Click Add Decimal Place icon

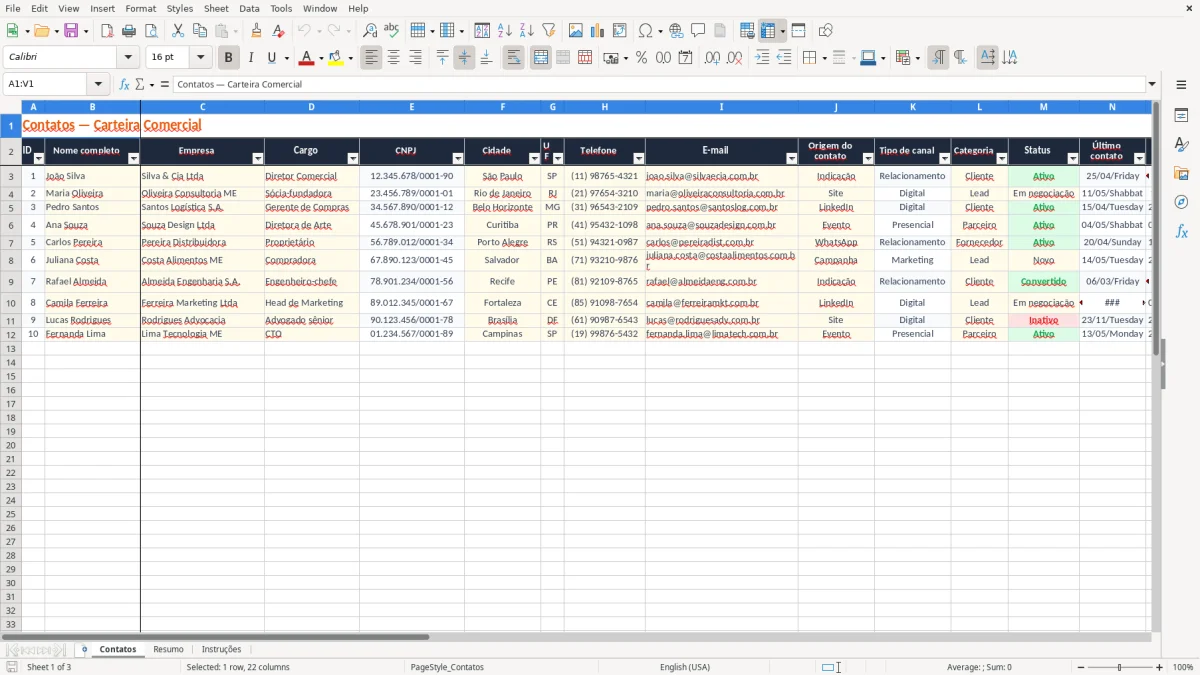(x=712, y=58)
